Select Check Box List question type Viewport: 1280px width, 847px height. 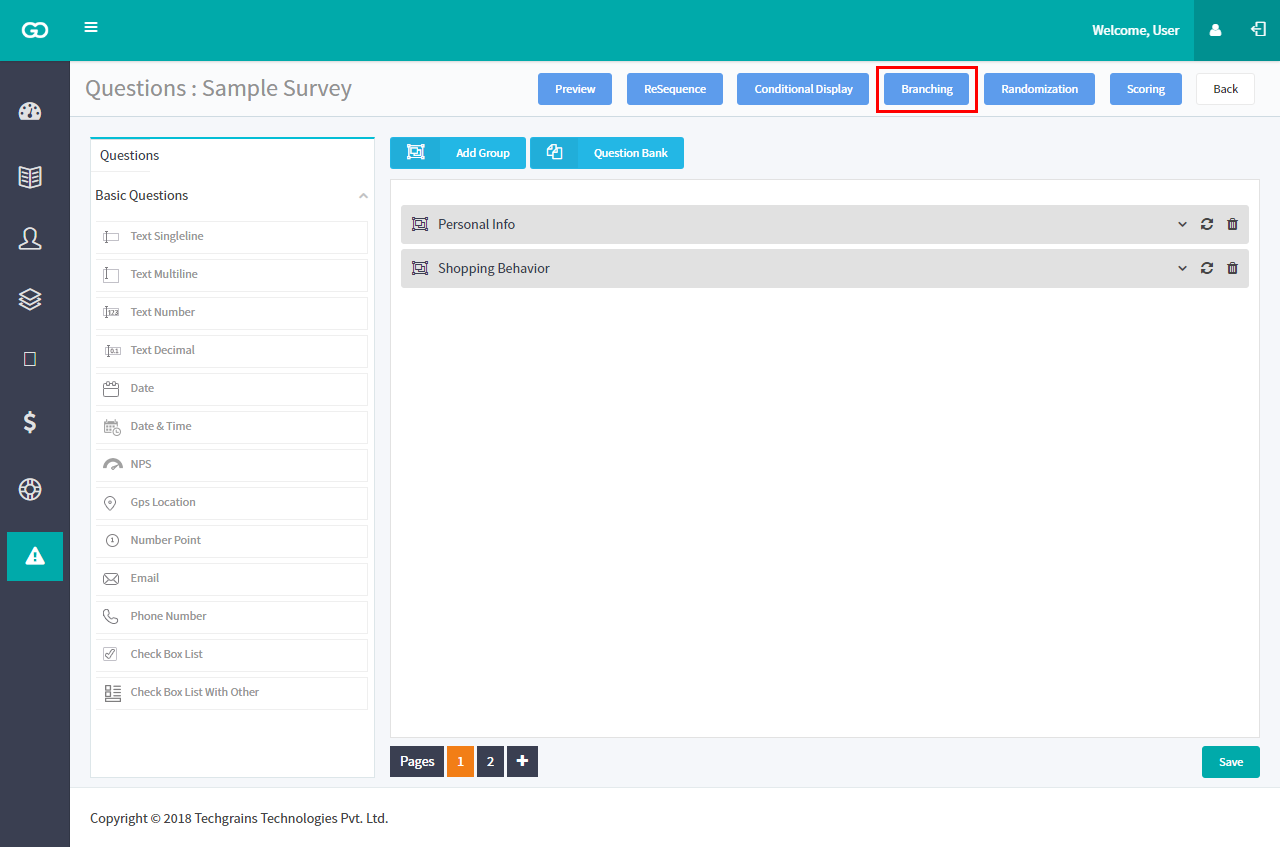tap(232, 655)
